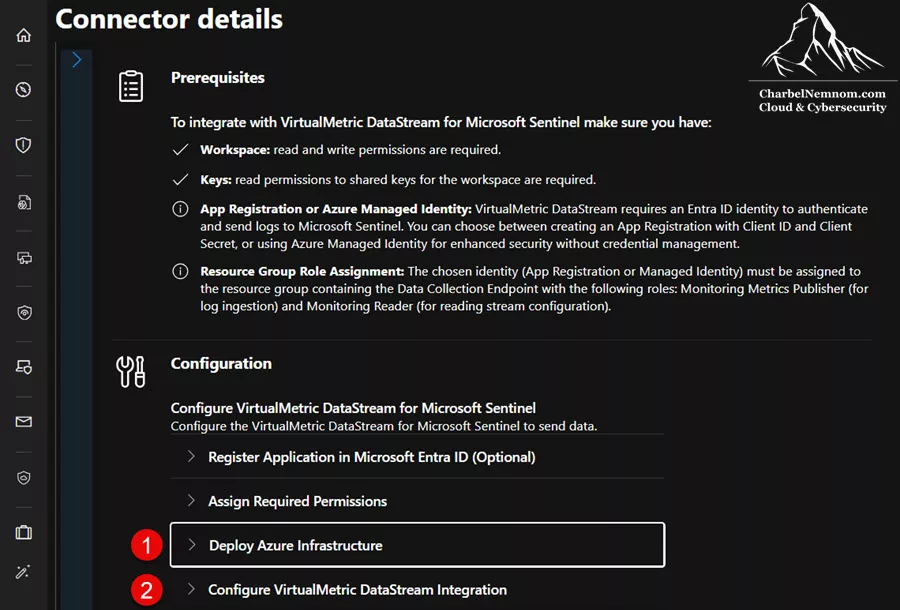Click the checkmark next to Workspace permissions

[x=180, y=150]
